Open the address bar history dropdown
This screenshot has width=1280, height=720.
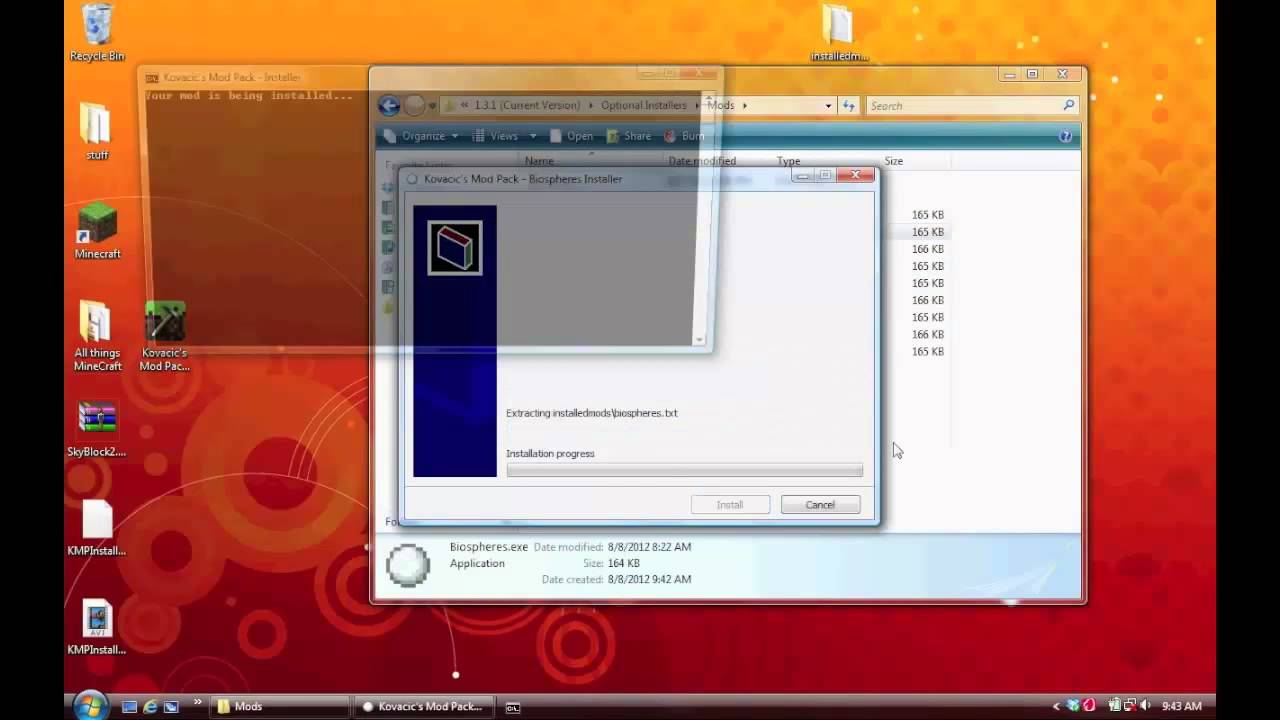[x=828, y=105]
